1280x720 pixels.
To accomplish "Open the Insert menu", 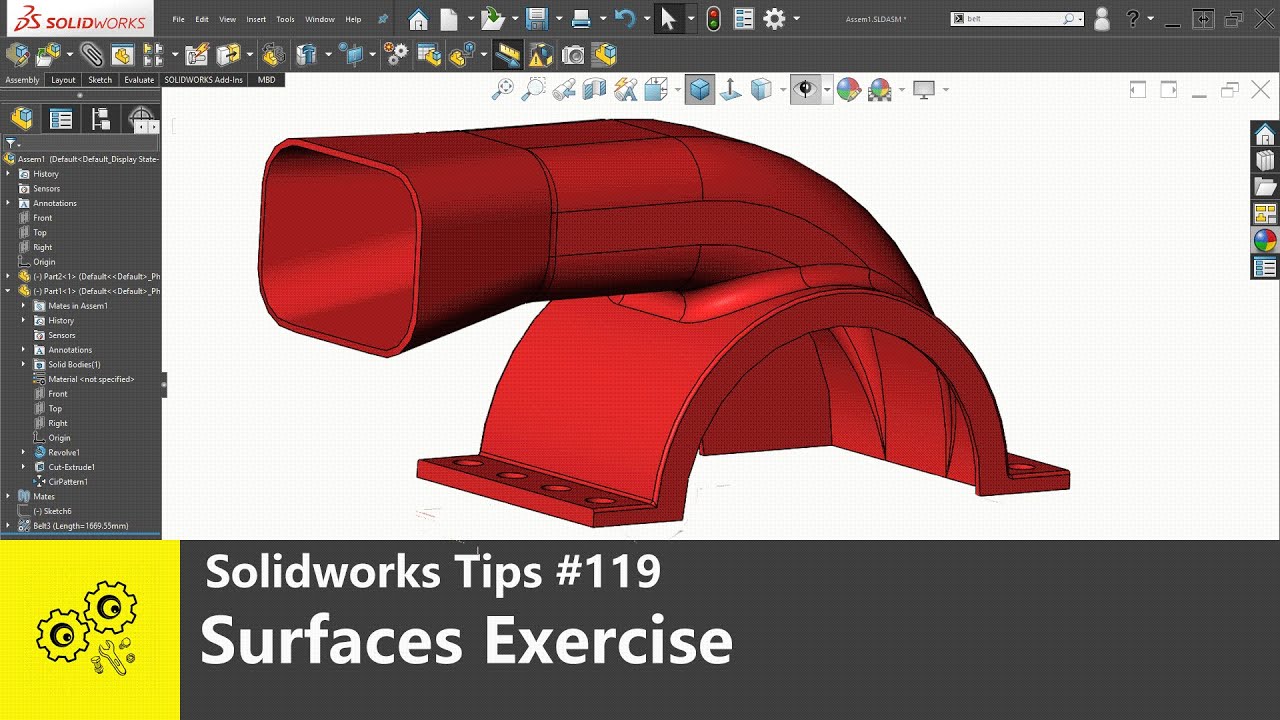I will (256, 19).
